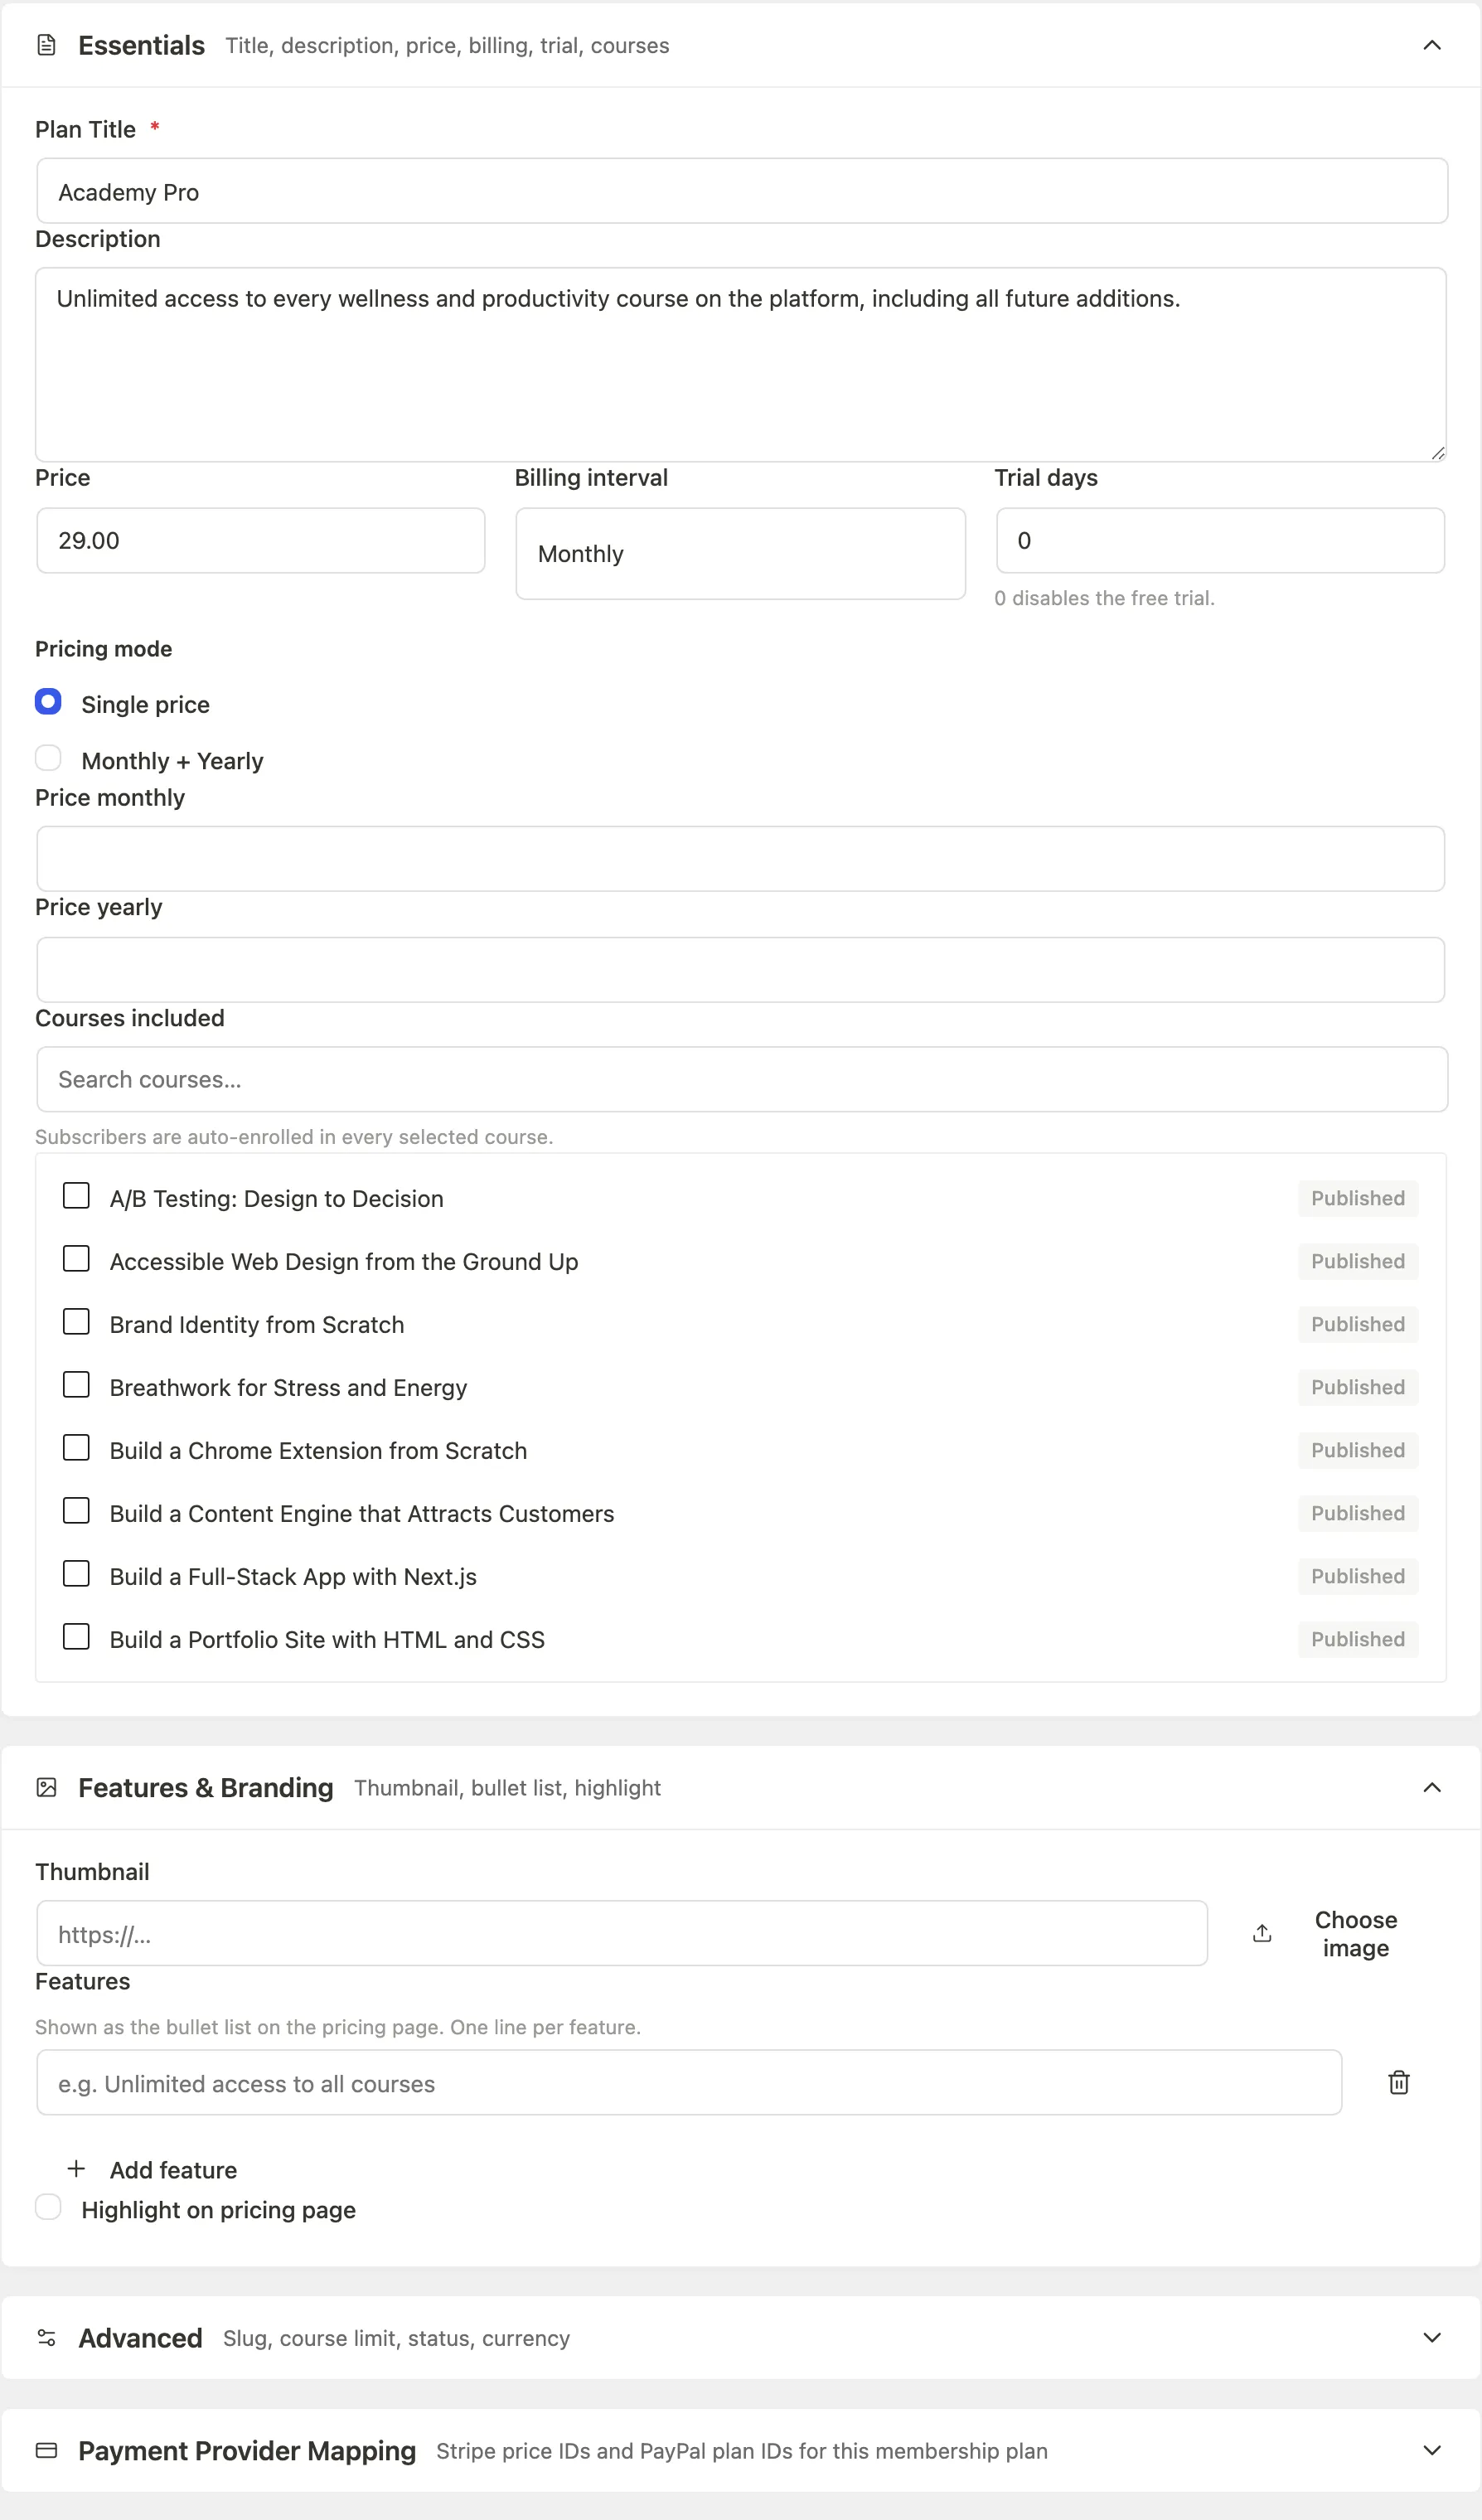The height and width of the screenshot is (2520, 1482).
Task: Click the Features & Branding image icon
Action: pos(46,1787)
